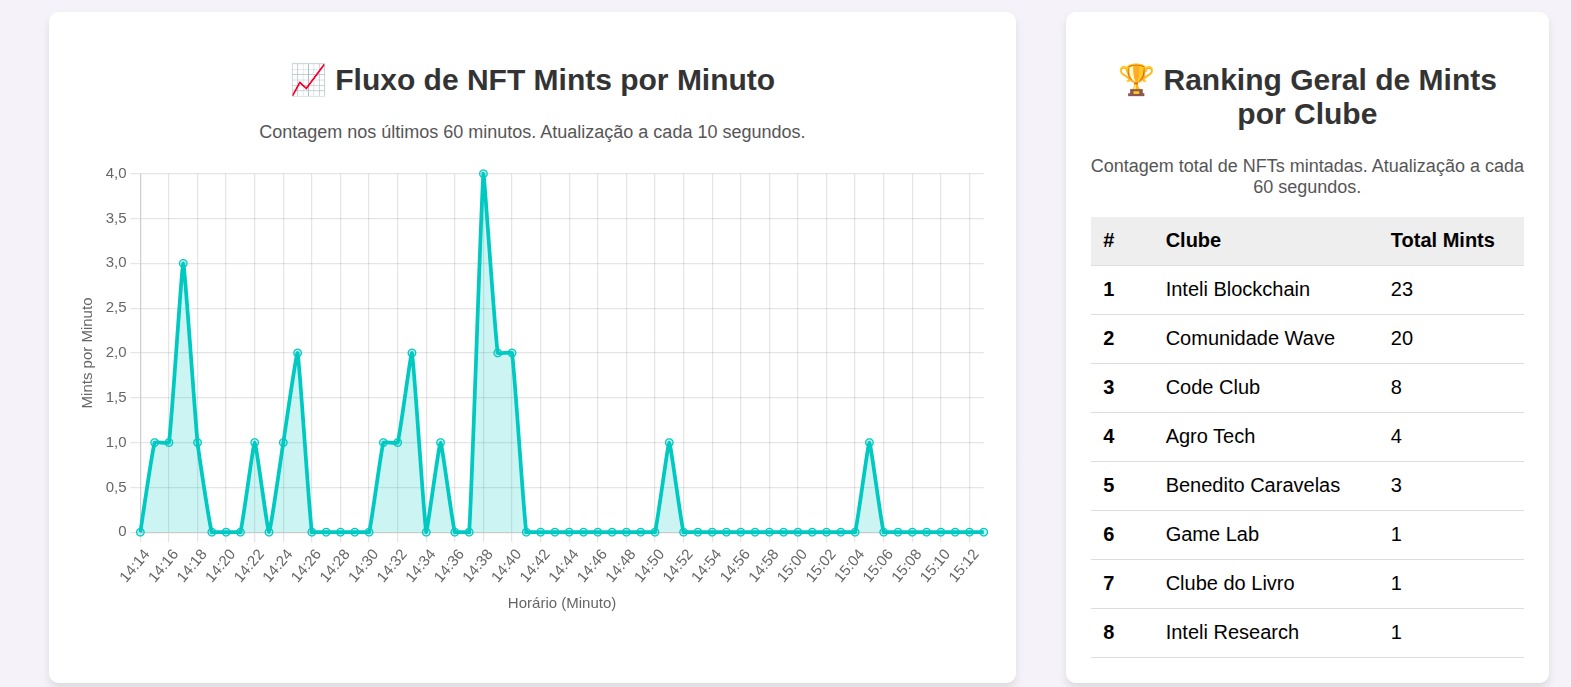This screenshot has width=1571, height=687.
Task: Click the 14:38 x-axis time label
Action: tap(478, 565)
